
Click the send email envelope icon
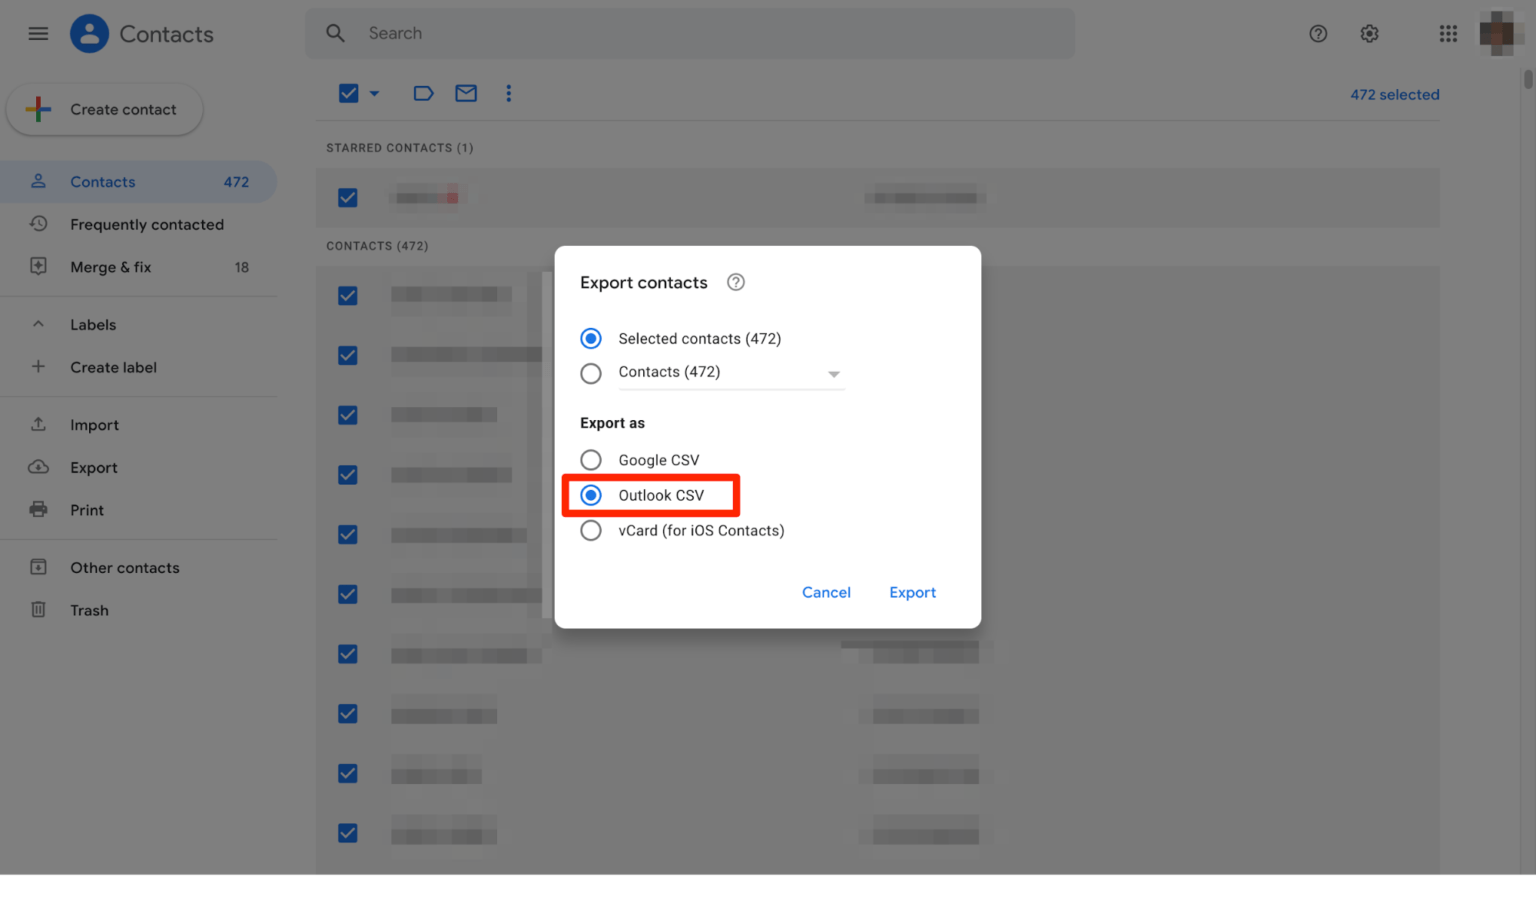465,93
